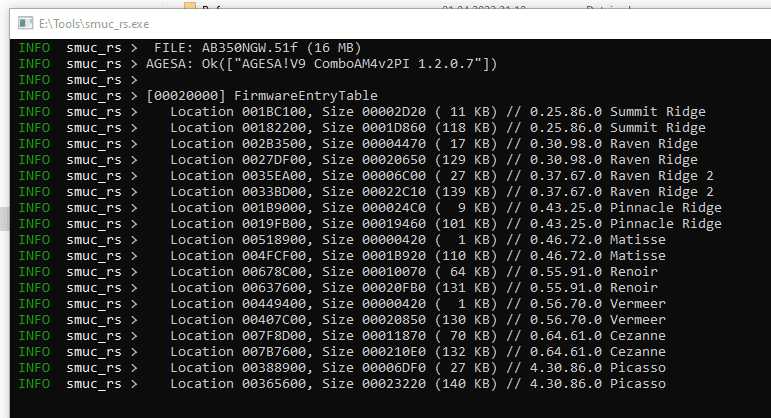Click the Location 00365600 Picasso row

[x=342, y=384]
